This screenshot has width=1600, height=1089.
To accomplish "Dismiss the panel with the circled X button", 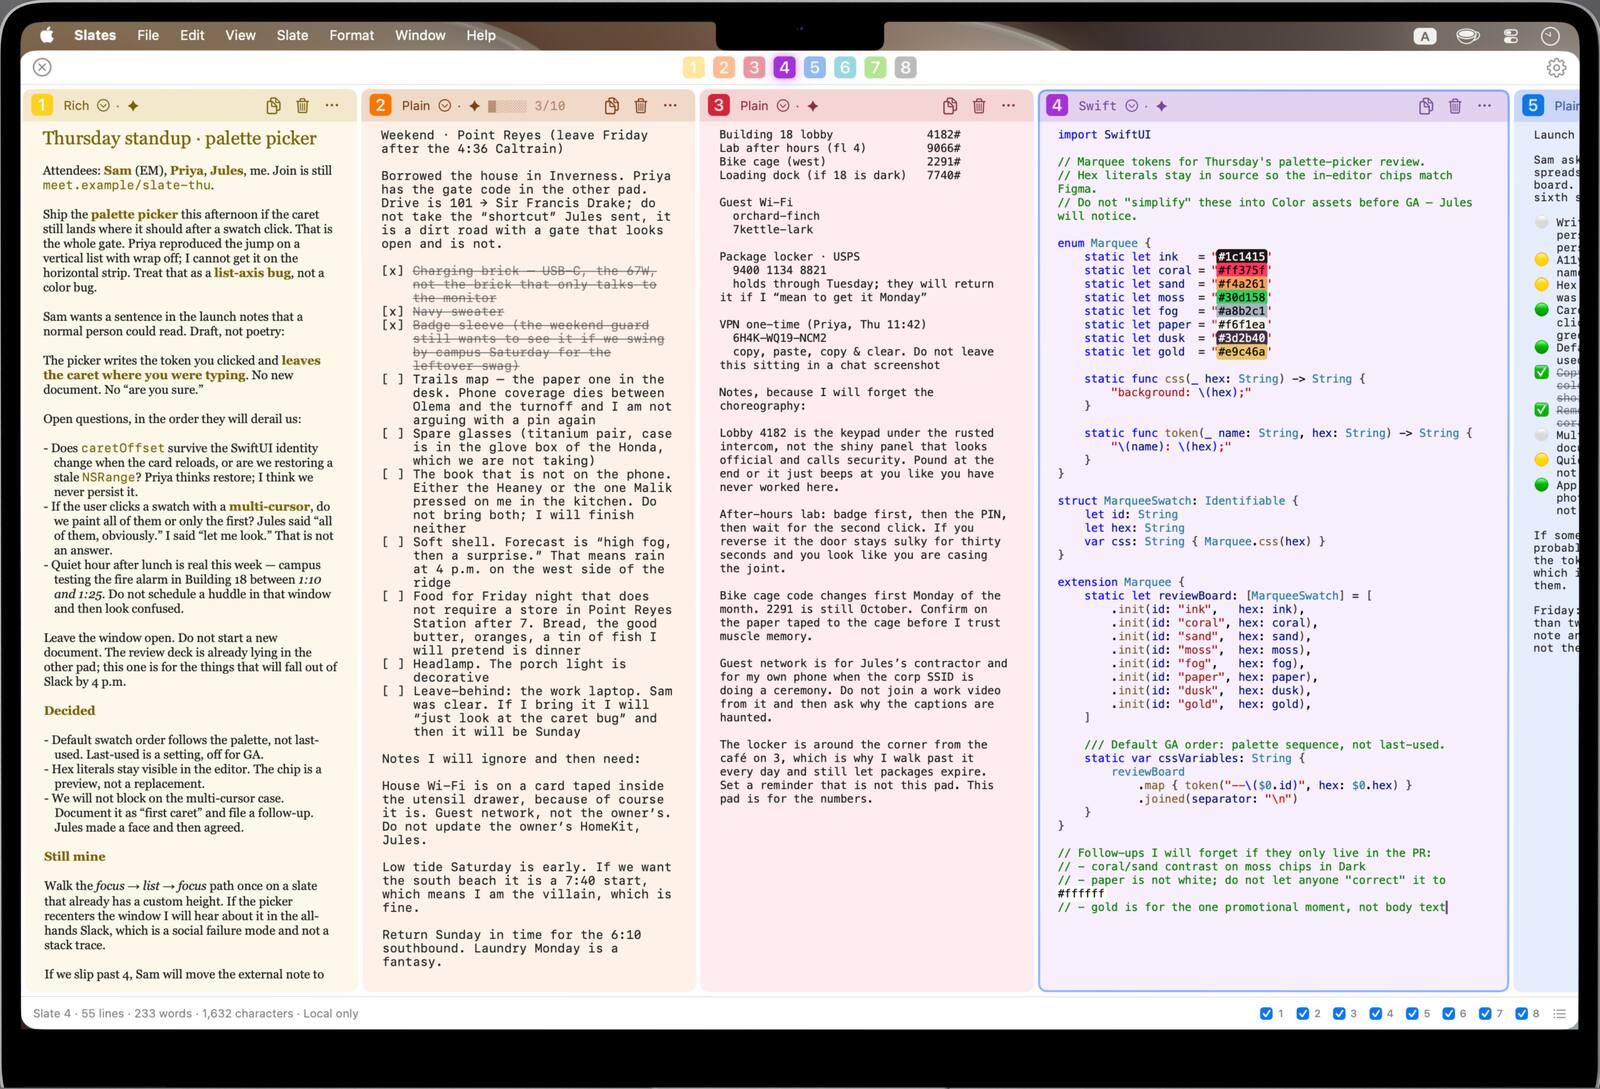I will tap(42, 67).
